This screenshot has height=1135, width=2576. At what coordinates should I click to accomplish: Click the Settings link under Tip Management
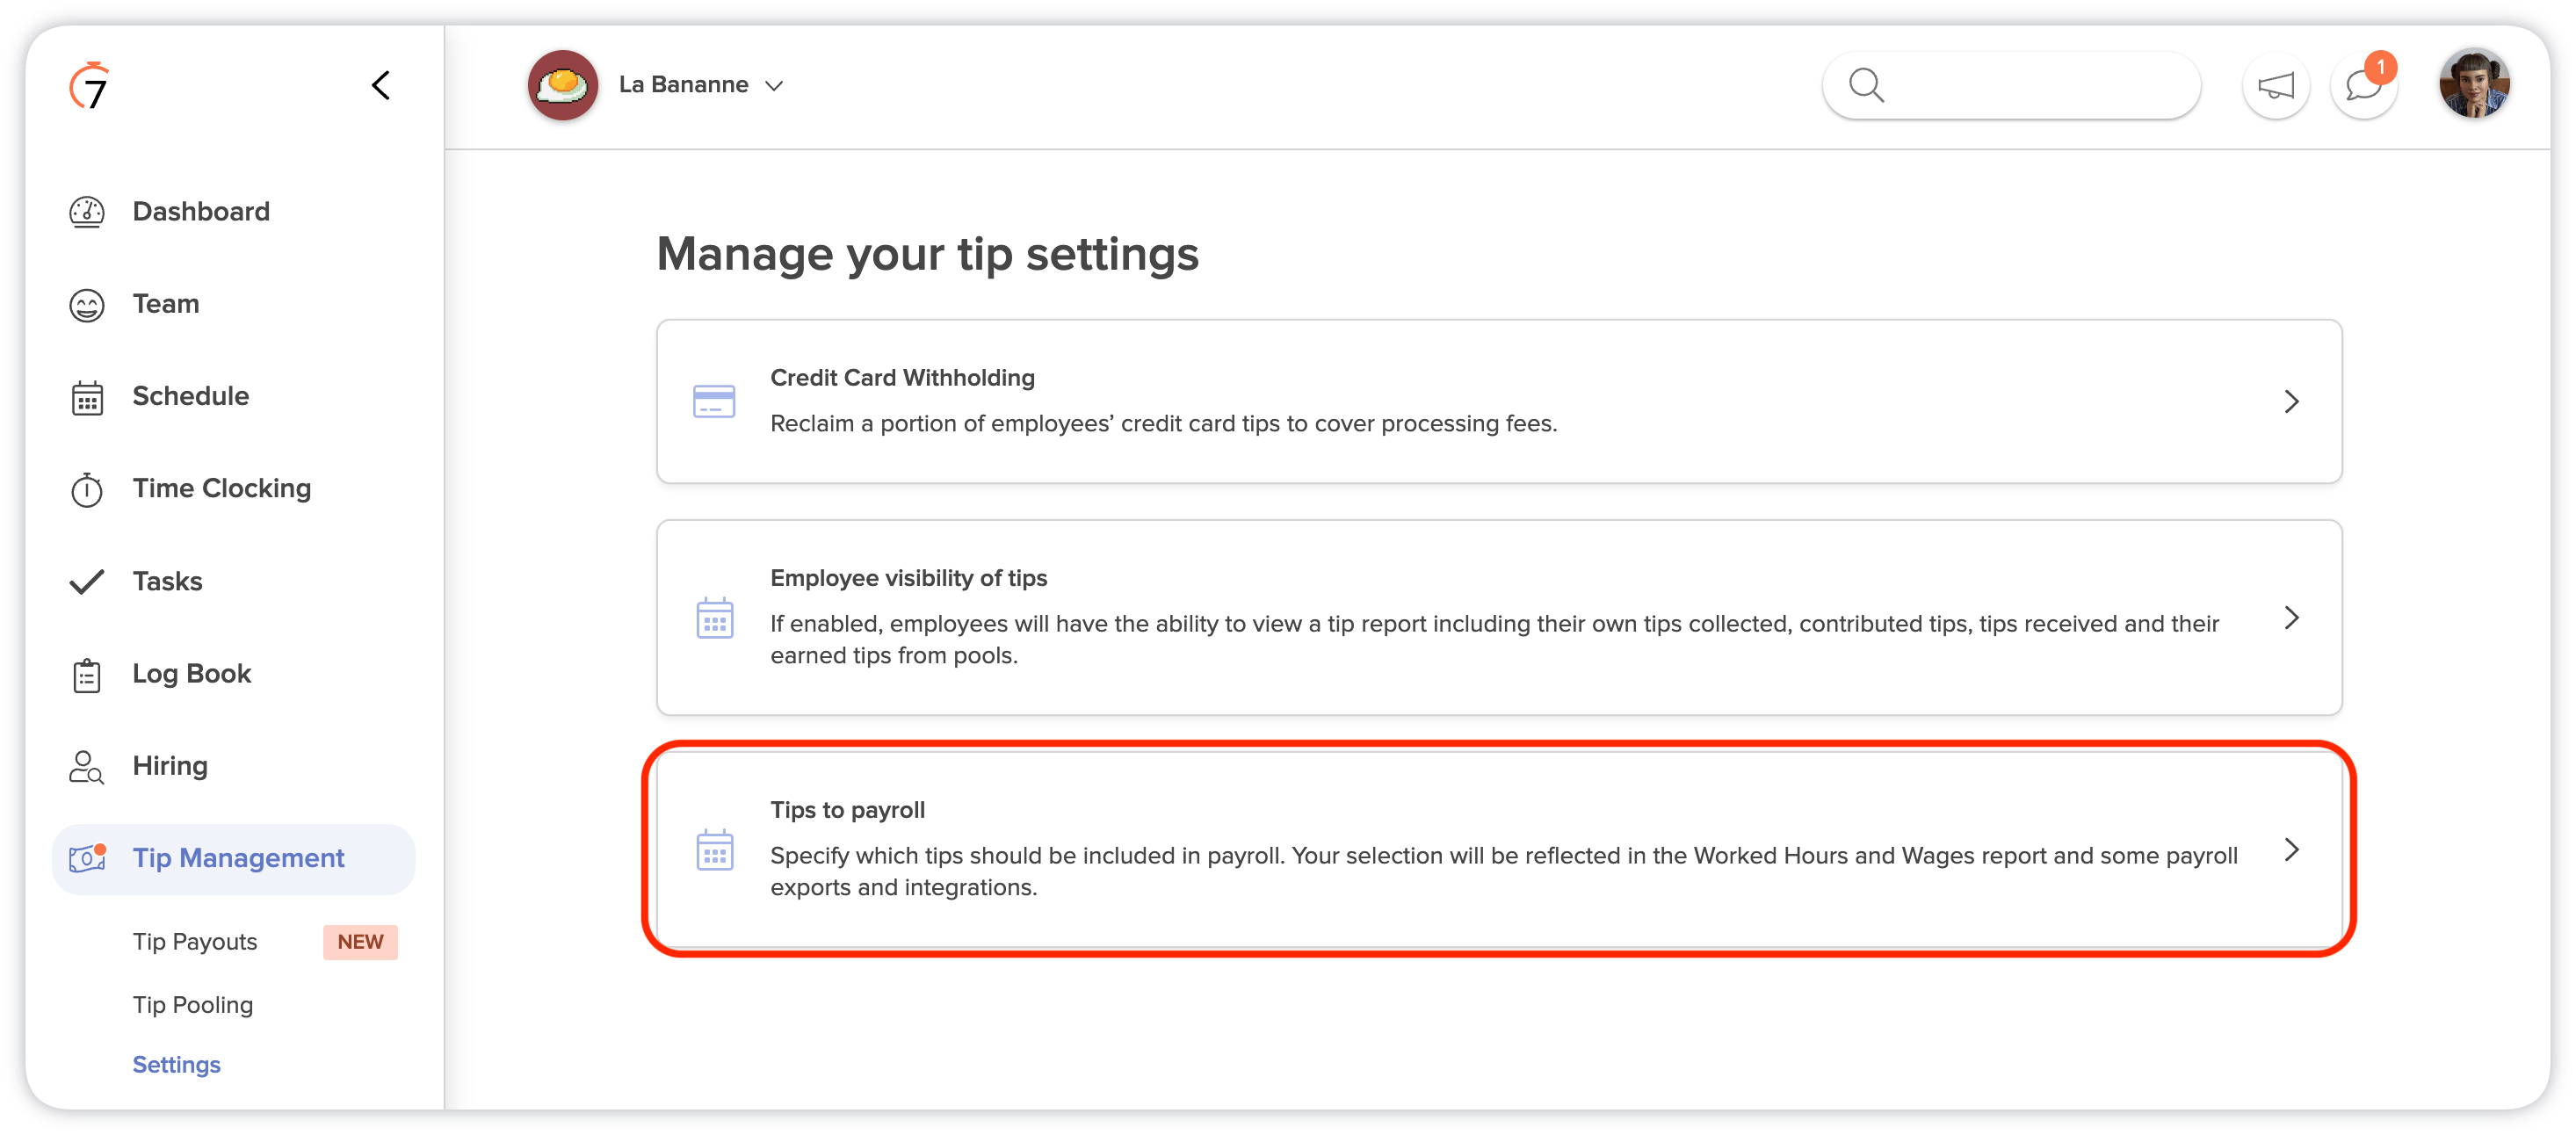(177, 1065)
